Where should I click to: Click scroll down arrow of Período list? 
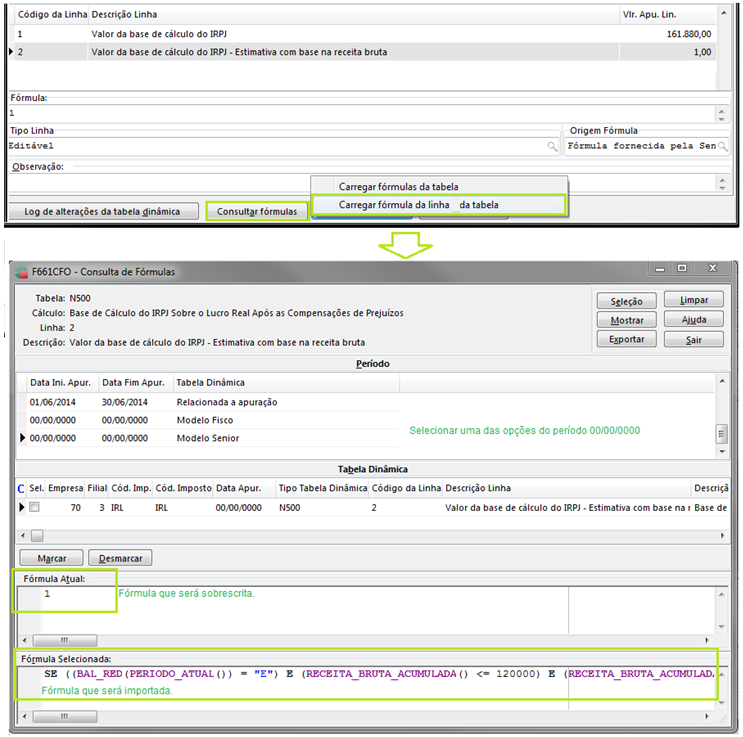pos(722,451)
